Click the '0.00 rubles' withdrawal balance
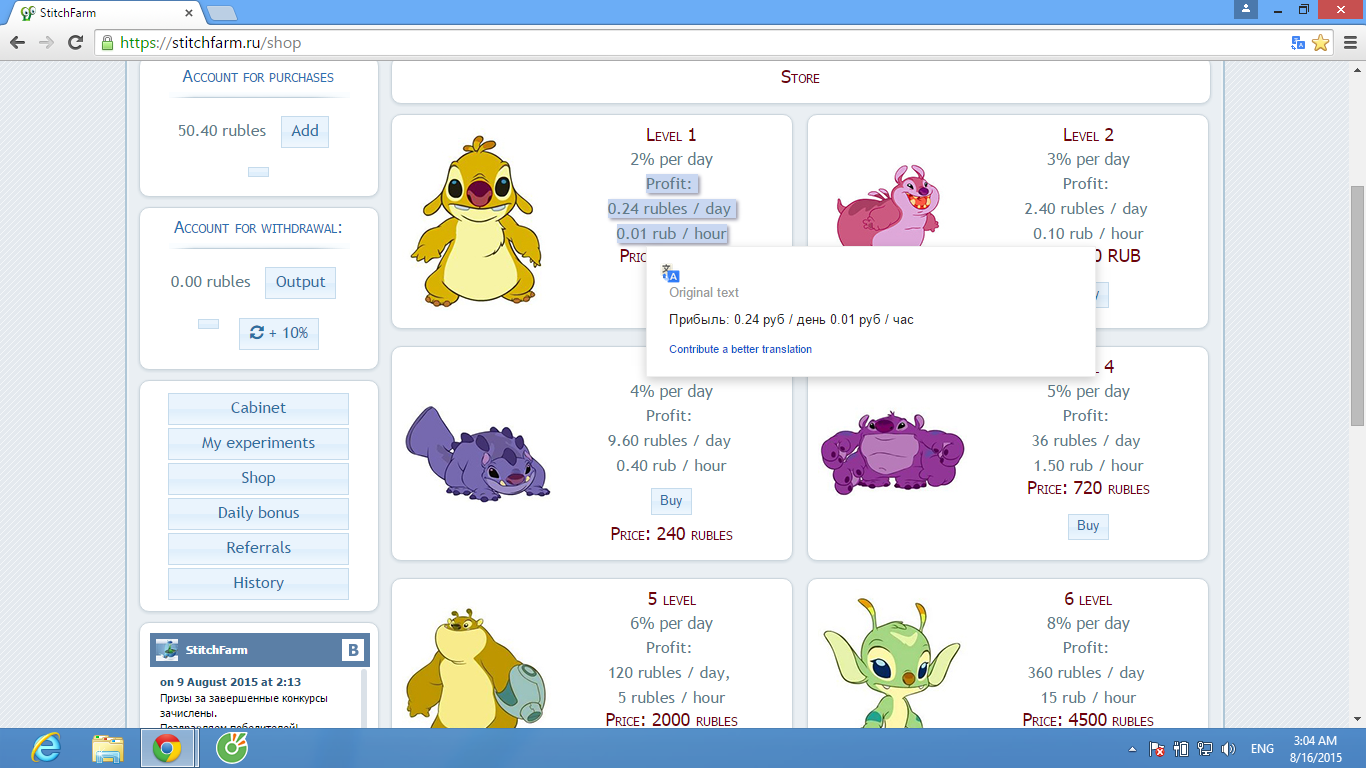 [x=211, y=282]
